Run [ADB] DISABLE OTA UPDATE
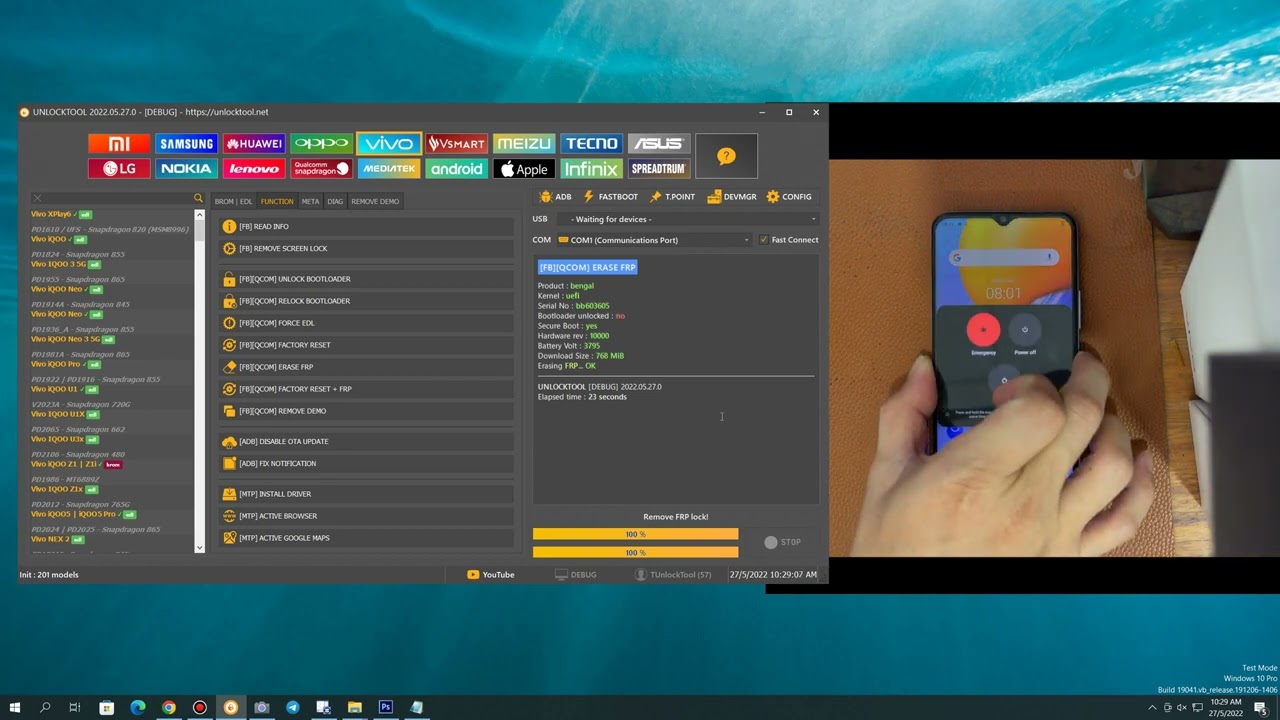The height and width of the screenshot is (720, 1280). click(366, 441)
